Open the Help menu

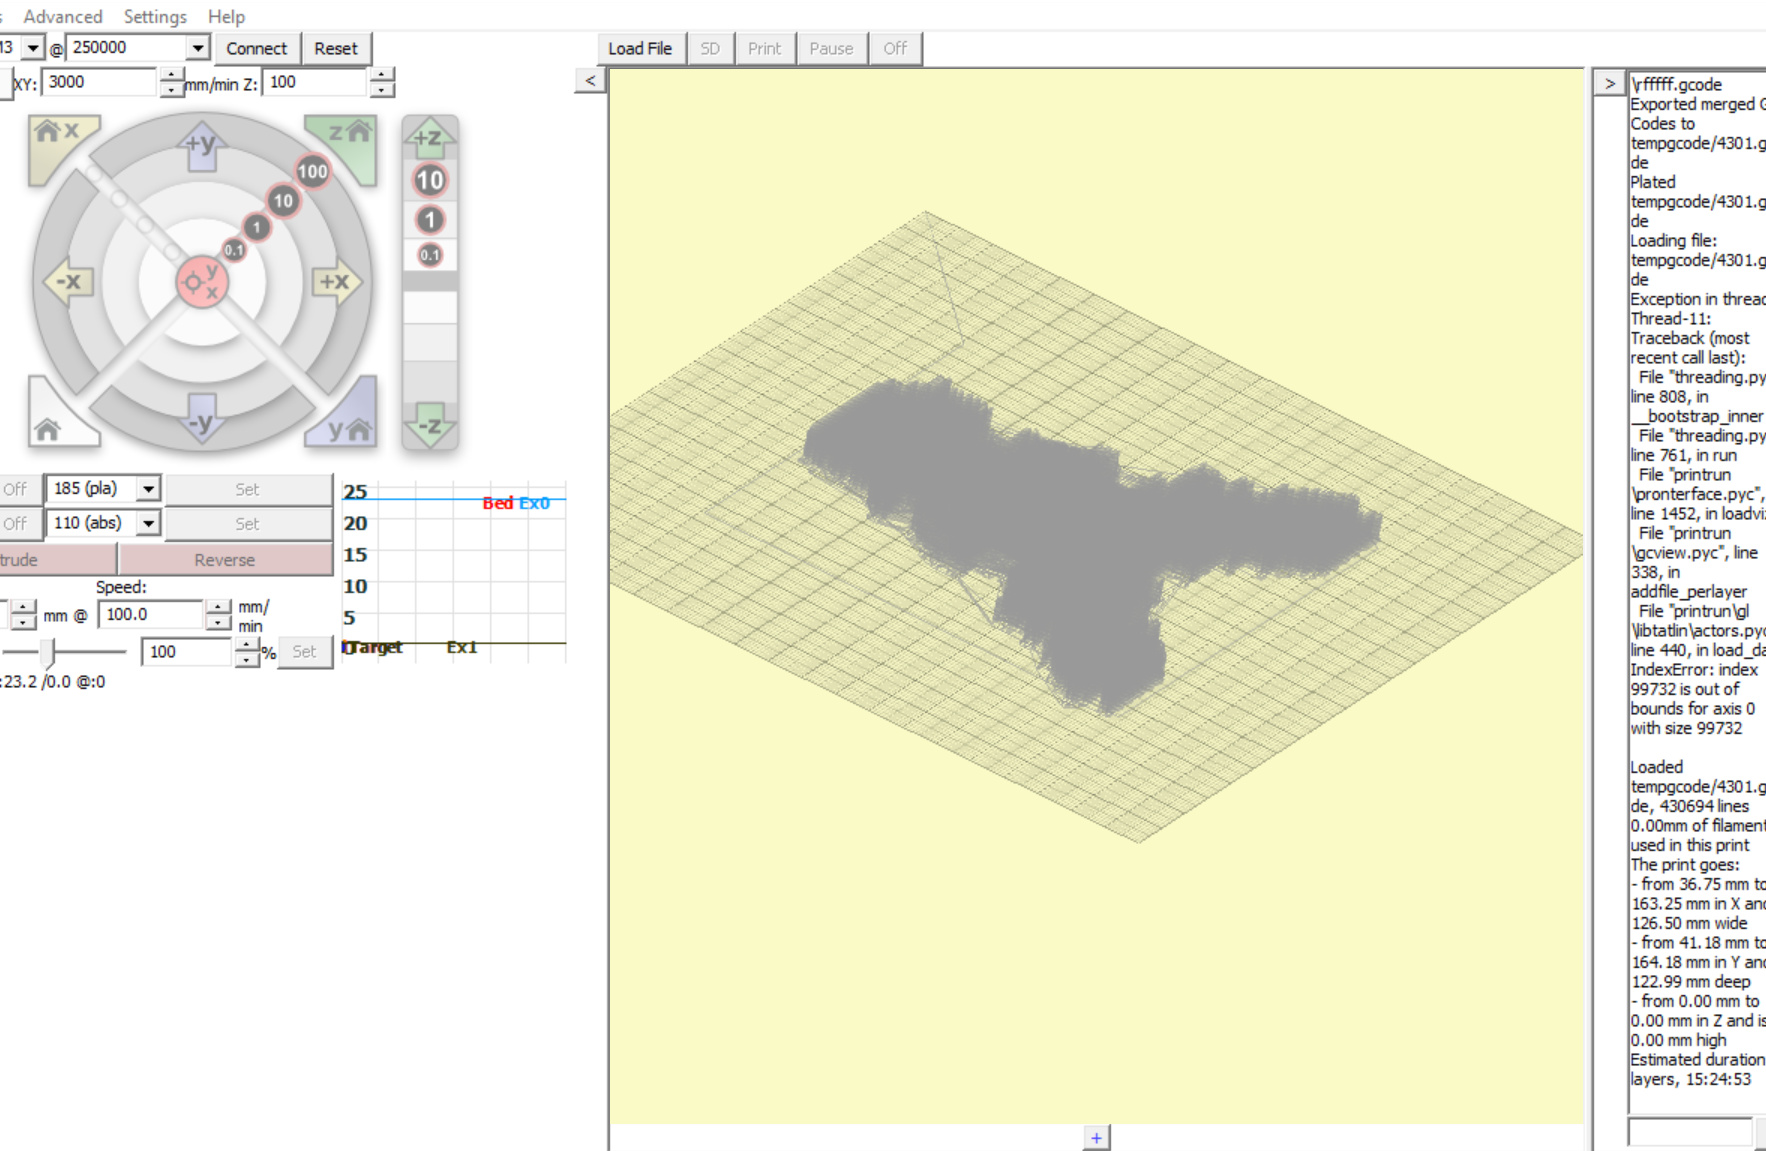pos(226,16)
